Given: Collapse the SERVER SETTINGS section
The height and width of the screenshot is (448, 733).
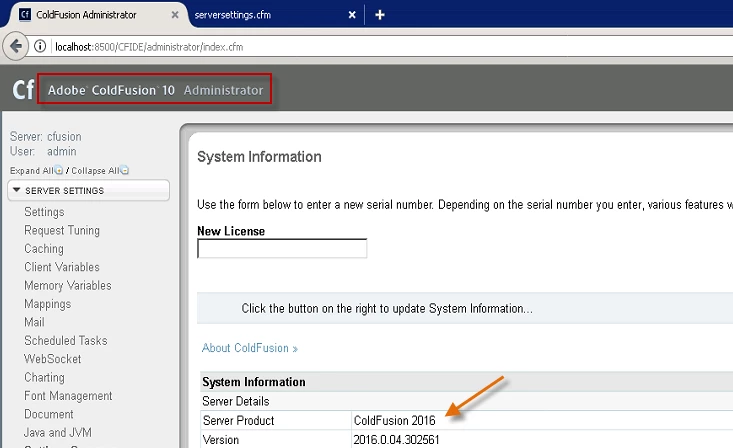Looking at the screenshot, I should coord(88,190).
